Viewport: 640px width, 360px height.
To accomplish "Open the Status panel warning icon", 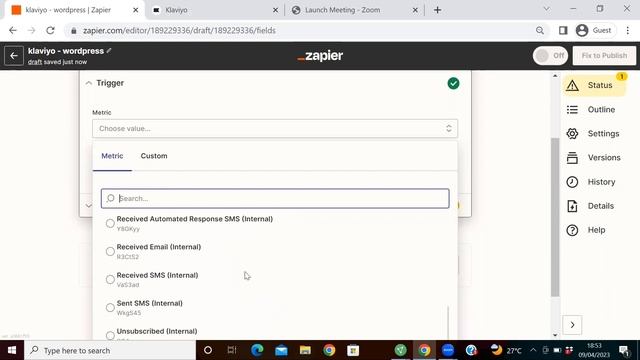I will click(x=572, y=85).
